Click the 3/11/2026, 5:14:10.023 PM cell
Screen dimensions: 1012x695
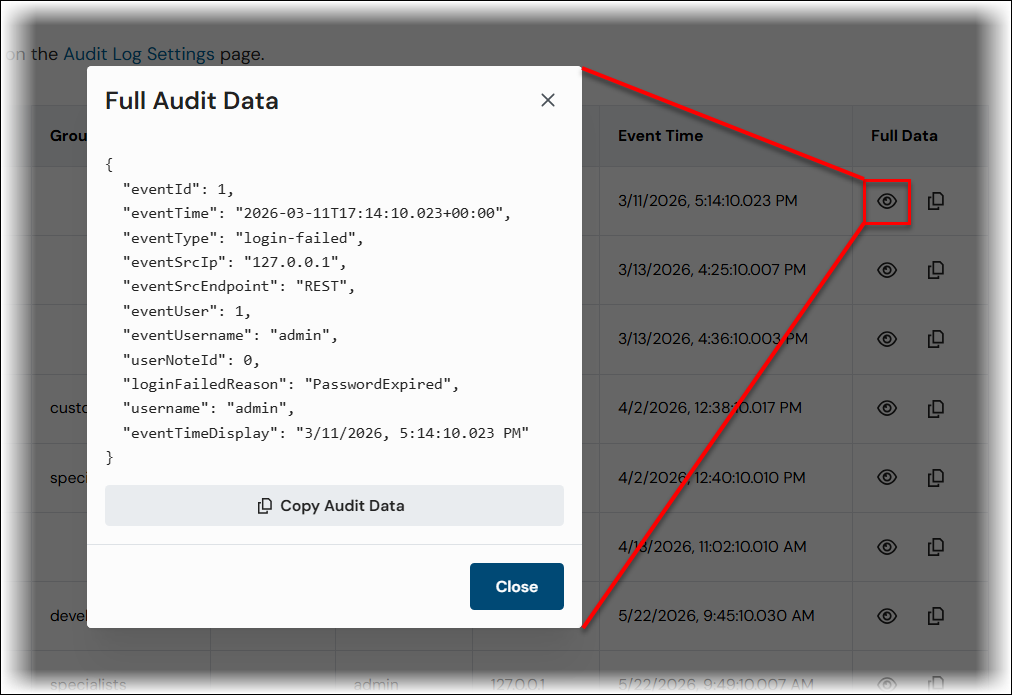707,201
